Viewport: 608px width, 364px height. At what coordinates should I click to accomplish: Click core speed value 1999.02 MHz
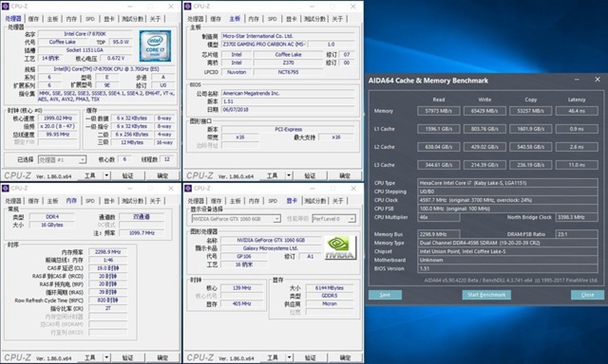(x=58, y=118)
